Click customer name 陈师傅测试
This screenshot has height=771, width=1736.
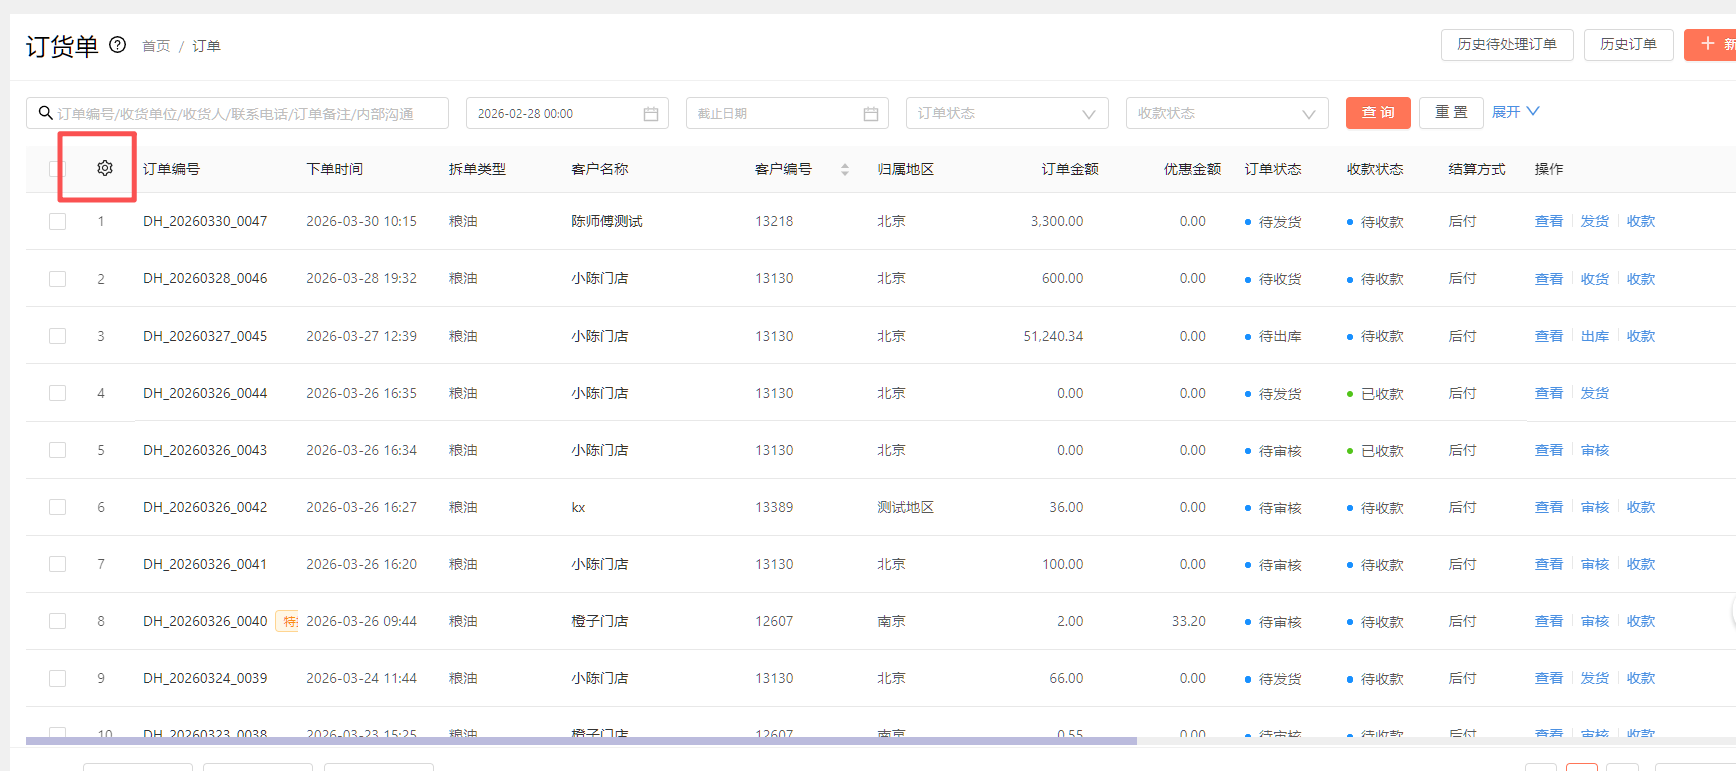[x=607, y=221]
